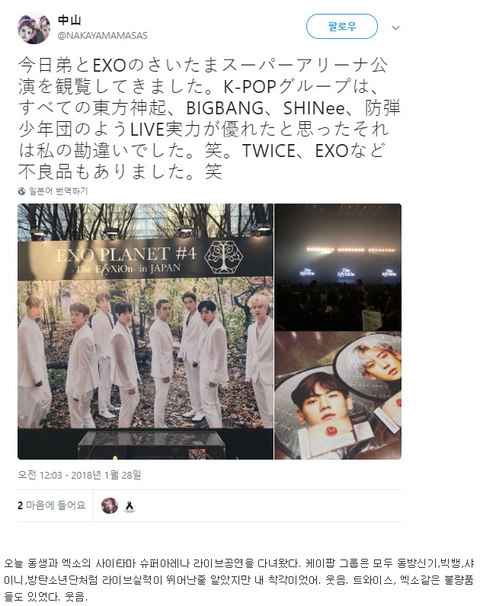Open the fan merchandise photo
480x606 pixels.
pos(338,396)
